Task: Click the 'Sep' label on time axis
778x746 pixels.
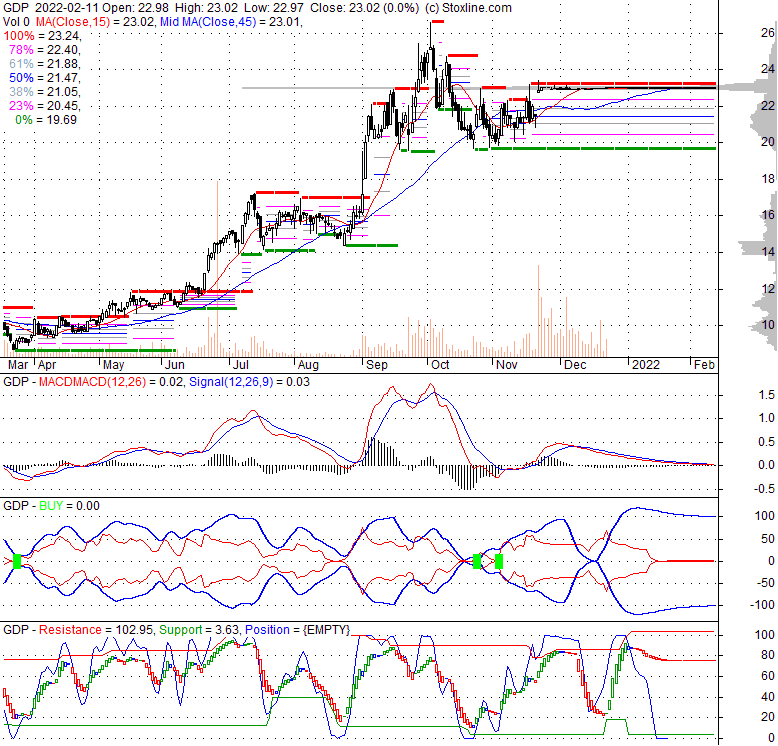Action: [x=377, y=365]
